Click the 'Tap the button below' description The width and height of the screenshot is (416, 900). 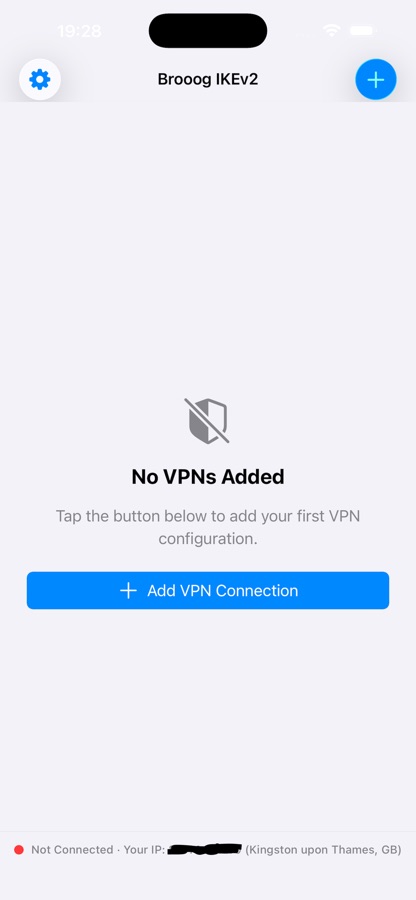pyautogui.click(x=208, y=527)
